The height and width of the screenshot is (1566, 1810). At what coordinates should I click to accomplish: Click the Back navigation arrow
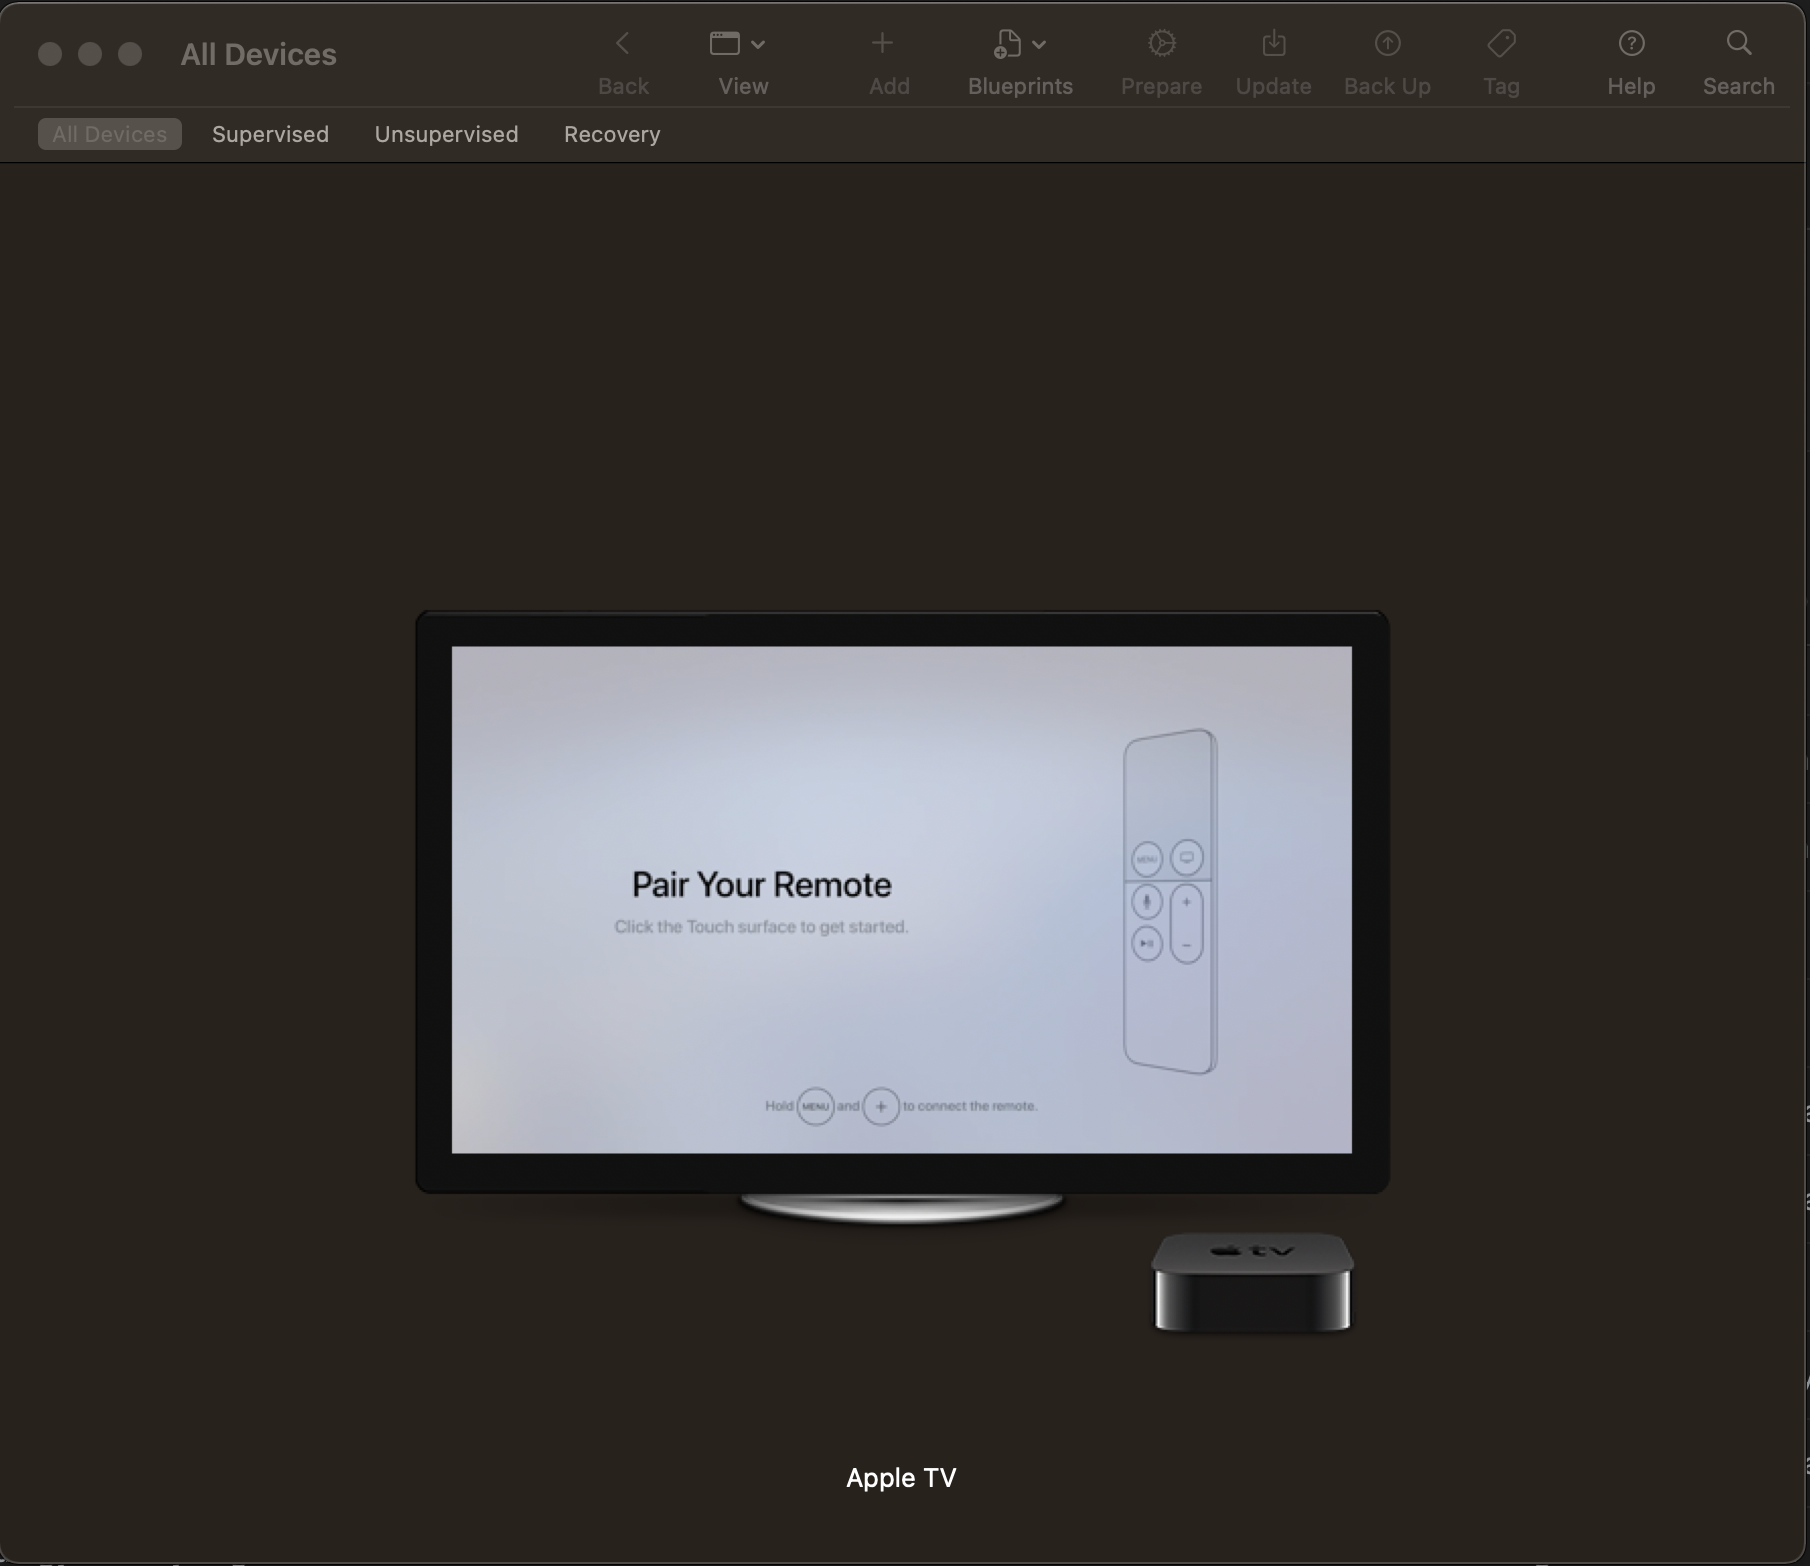622,44
